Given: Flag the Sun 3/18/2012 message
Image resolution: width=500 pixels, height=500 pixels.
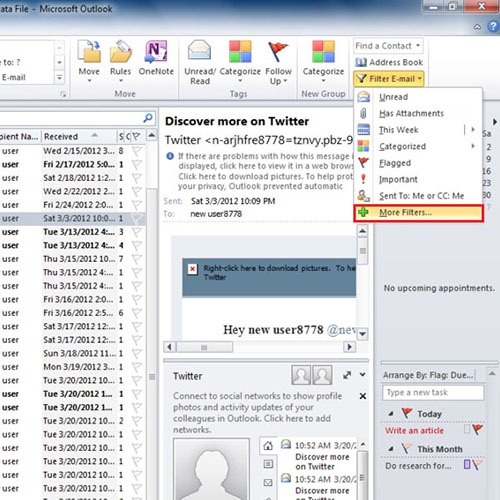Looking at the screenshot, I should pyautogui.click(x=136, y=353).
